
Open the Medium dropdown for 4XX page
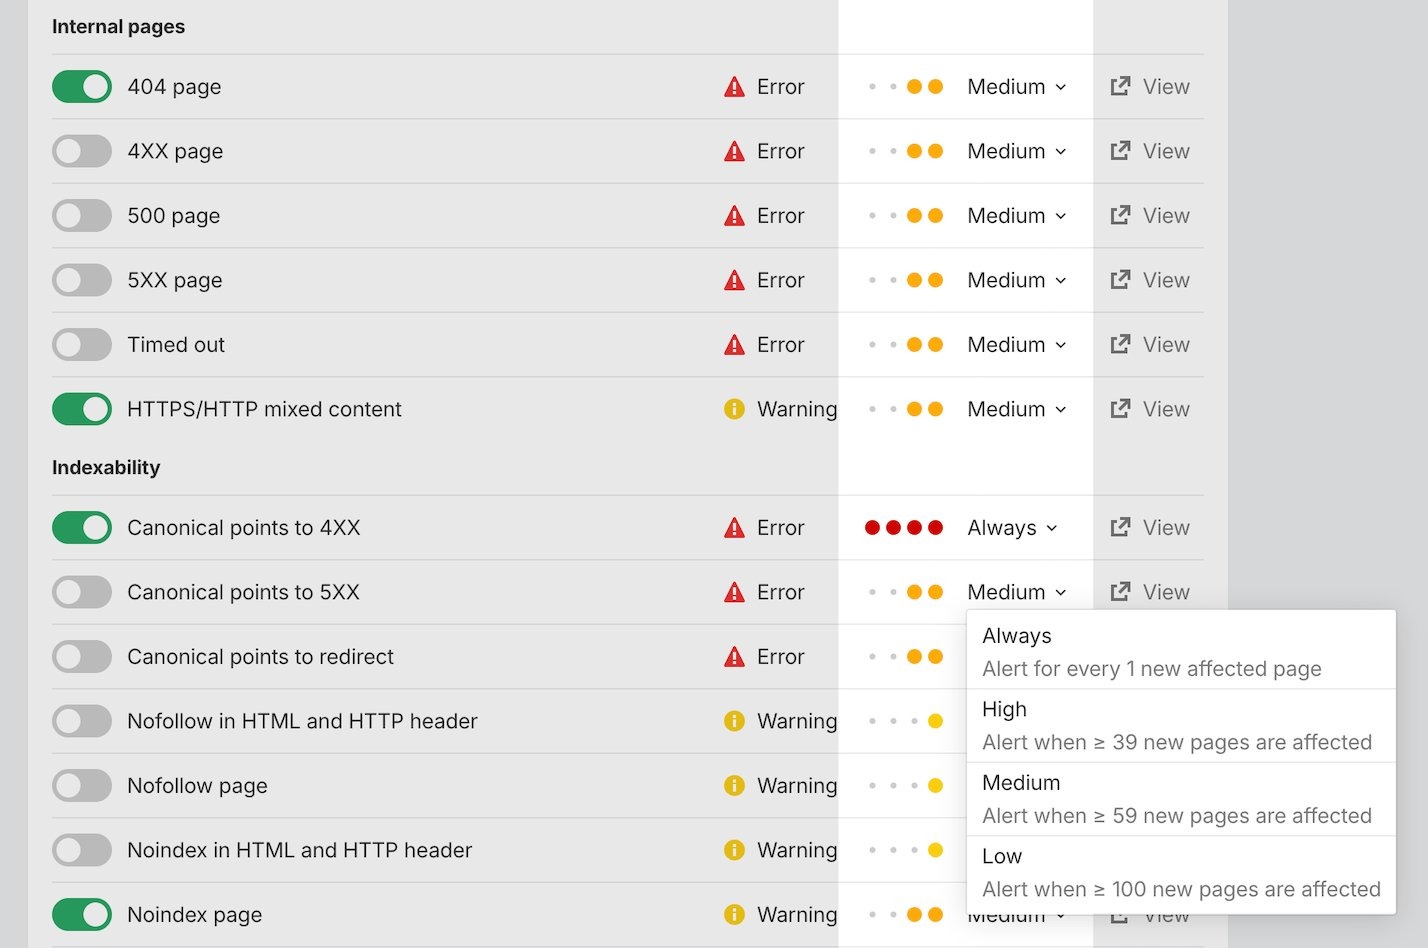pyautogui.click(x=1016, y=152)
